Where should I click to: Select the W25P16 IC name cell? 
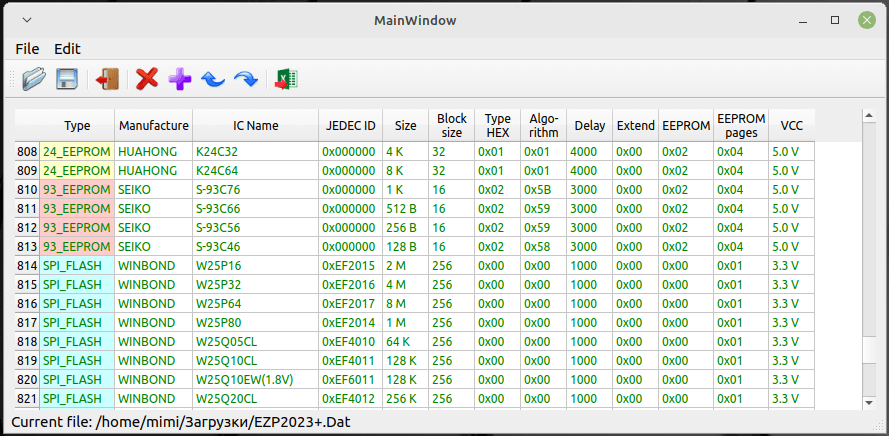click(256, 266)
